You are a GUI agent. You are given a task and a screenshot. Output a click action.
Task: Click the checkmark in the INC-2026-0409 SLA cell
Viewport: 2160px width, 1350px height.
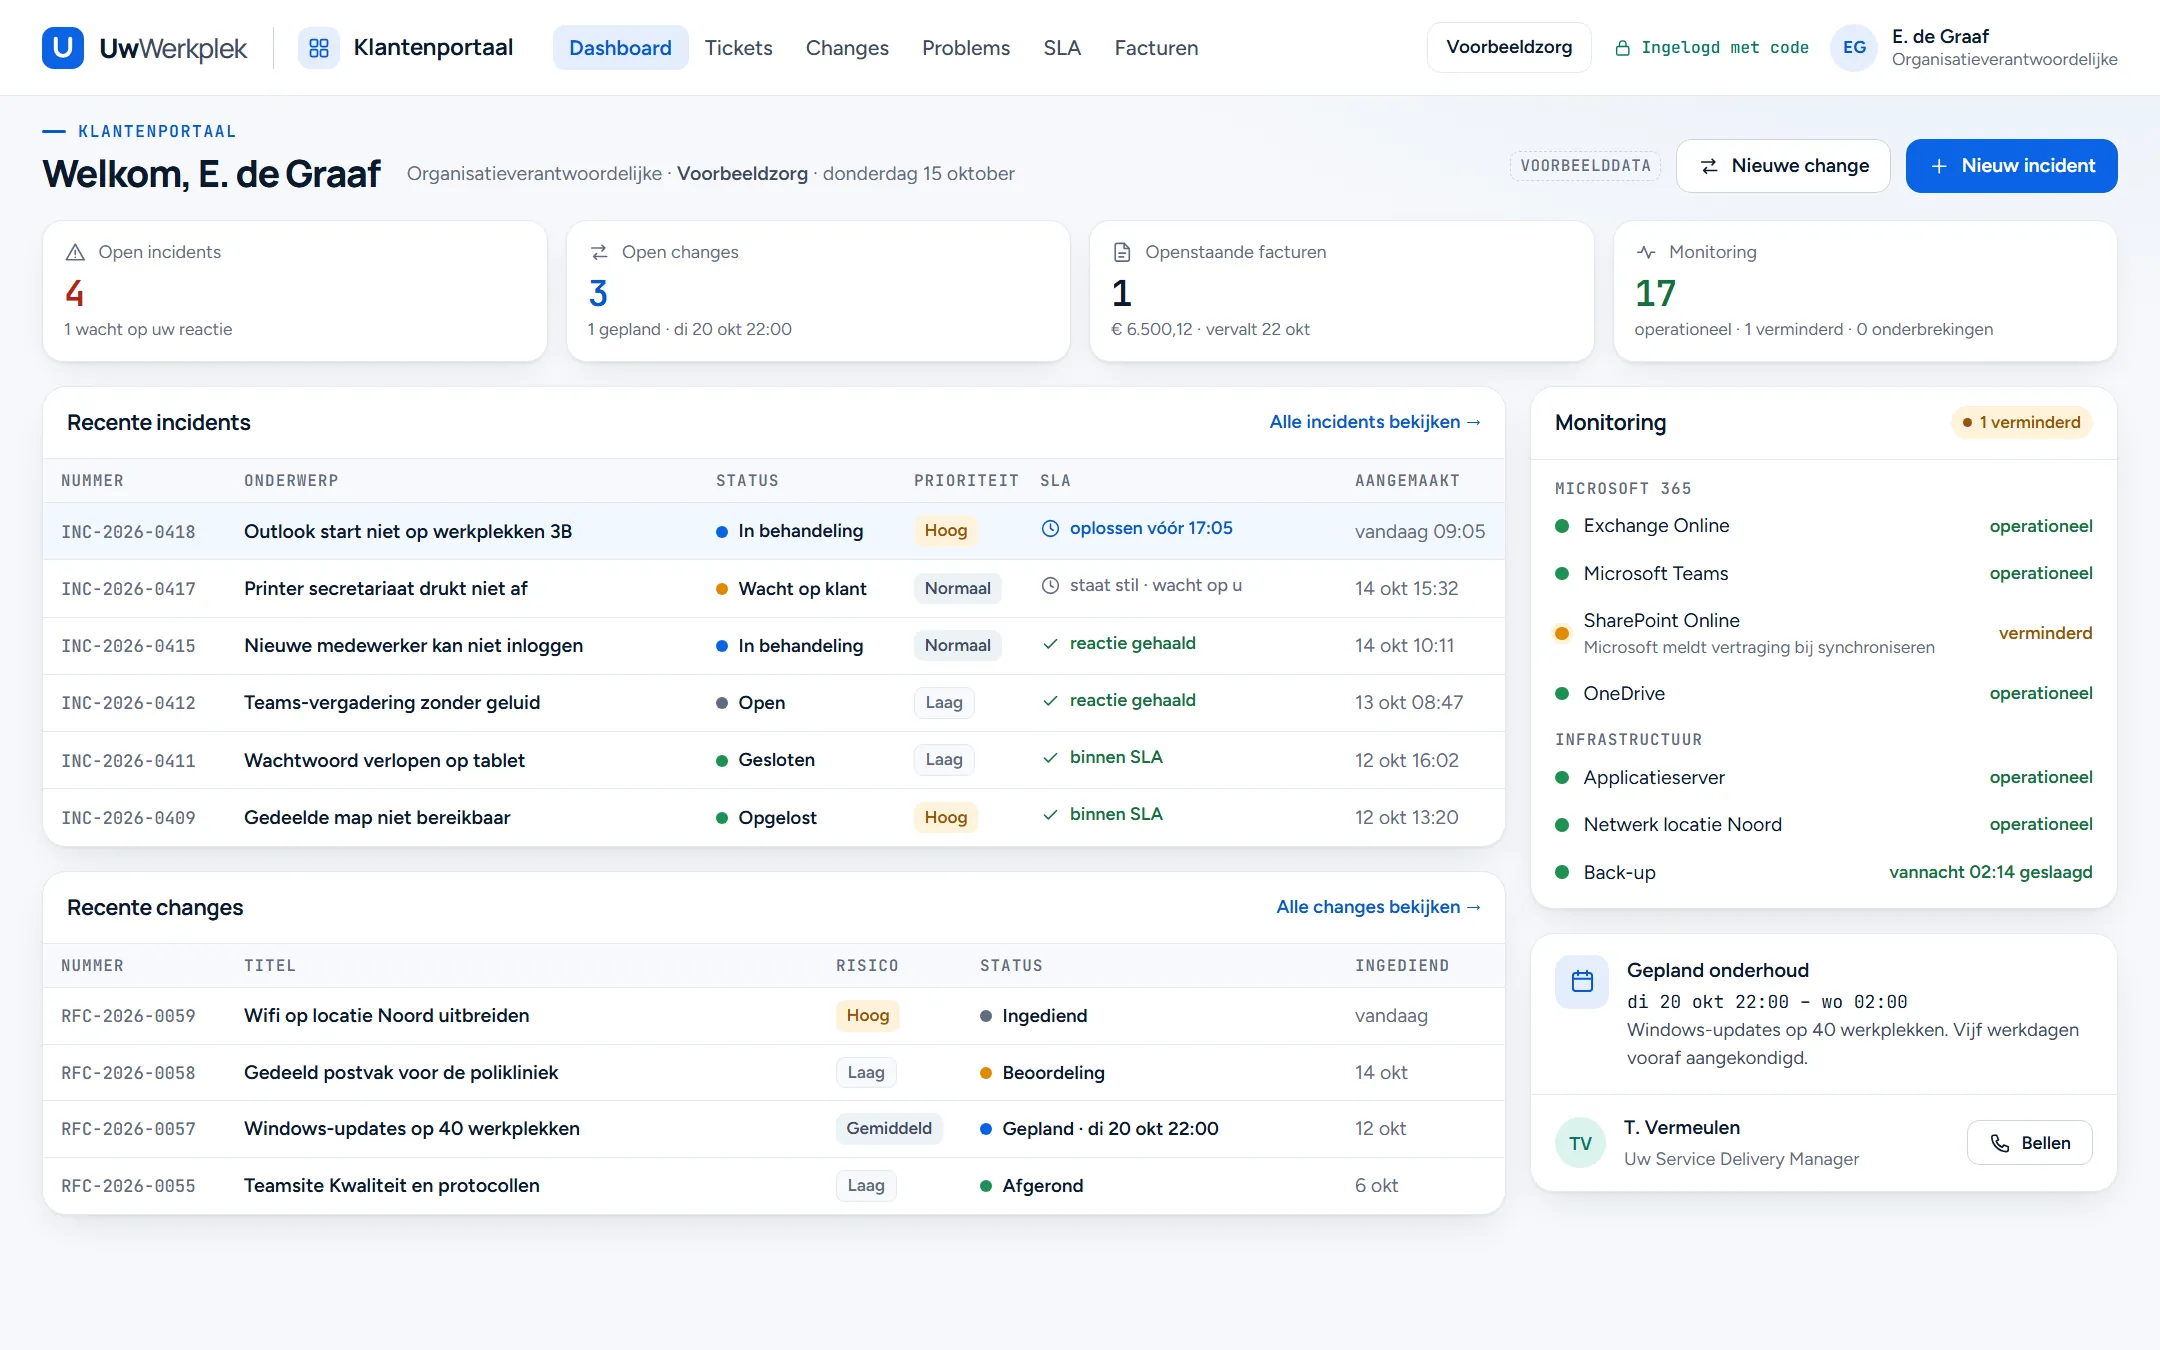1050,814
